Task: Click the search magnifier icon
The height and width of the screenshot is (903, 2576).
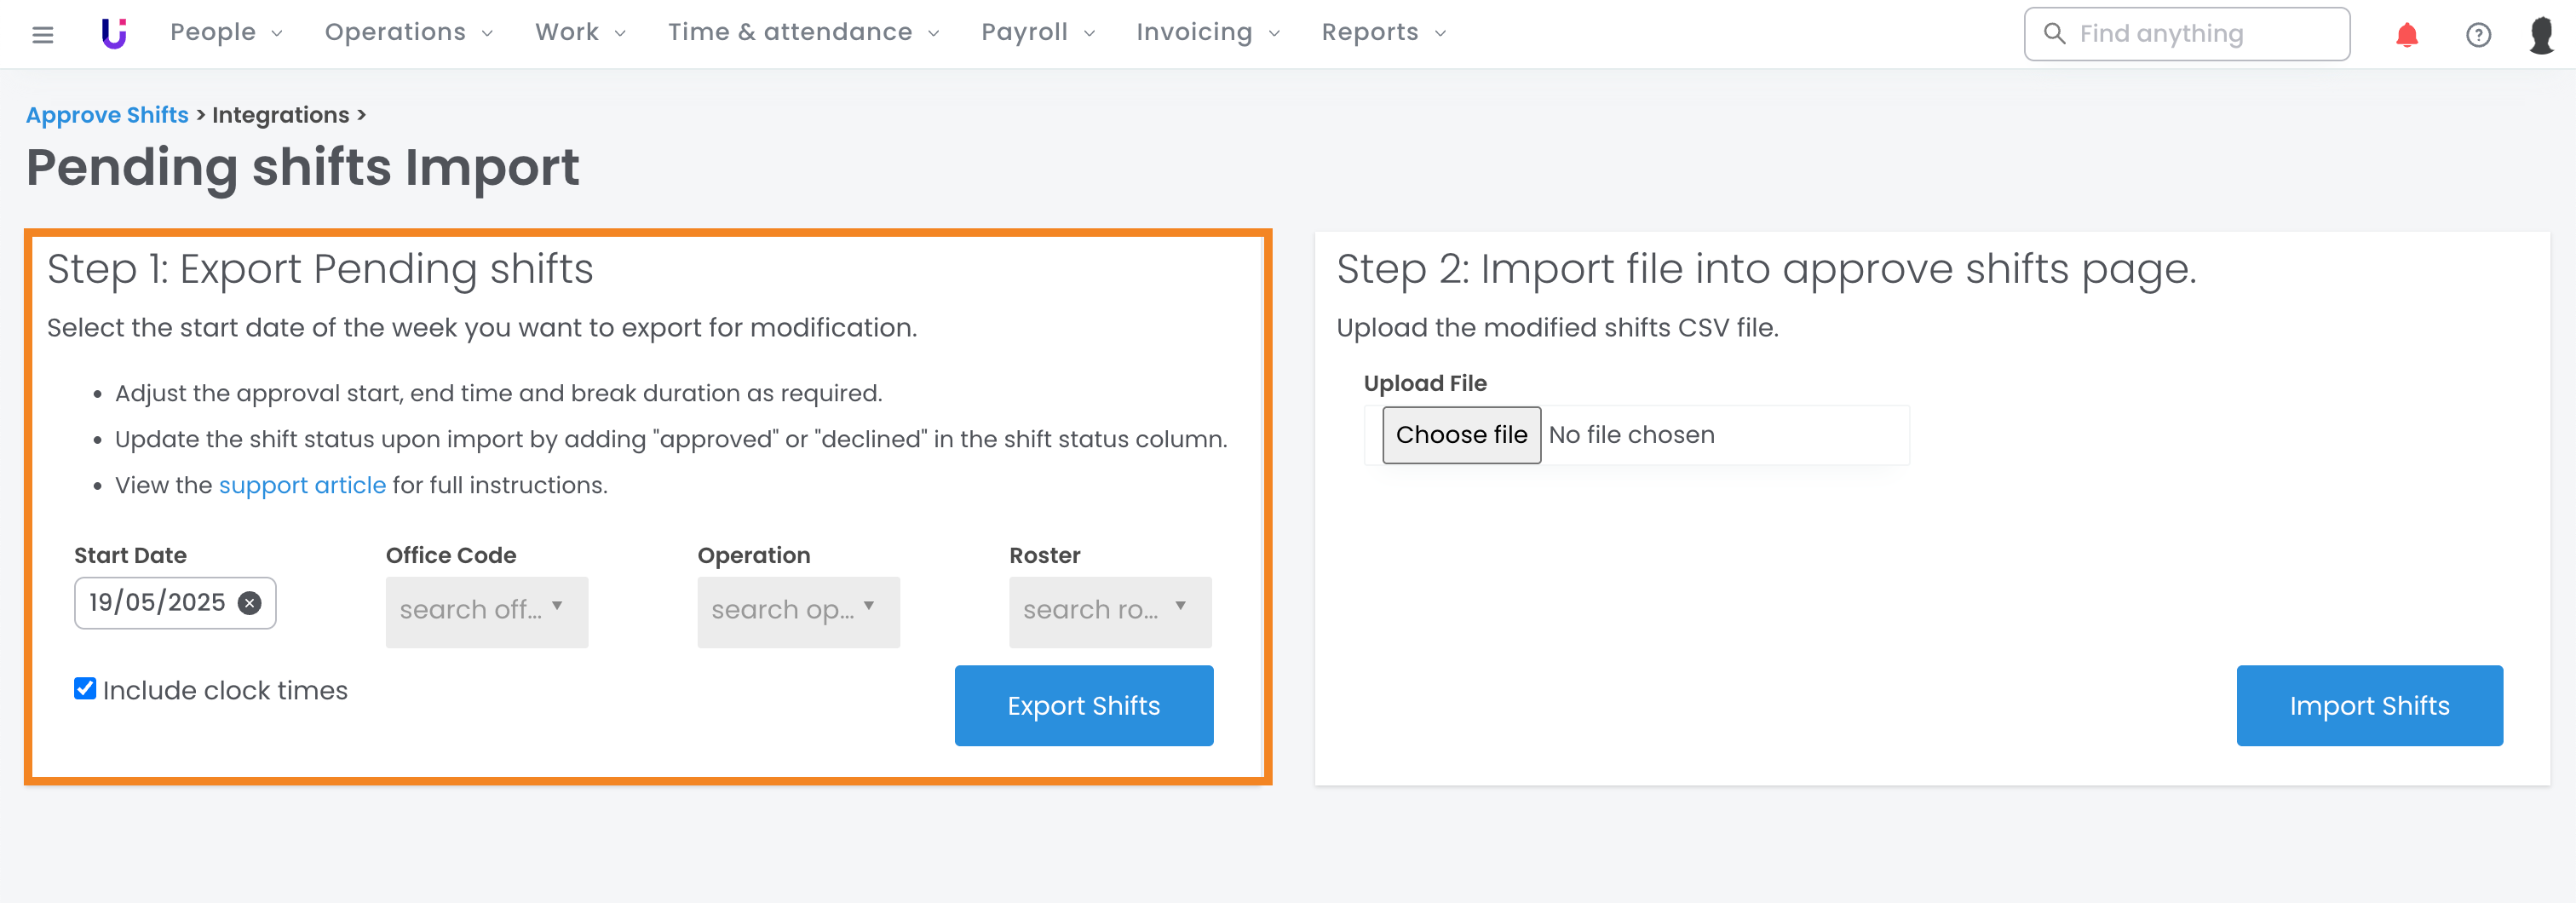Action: pos(2054,34)
